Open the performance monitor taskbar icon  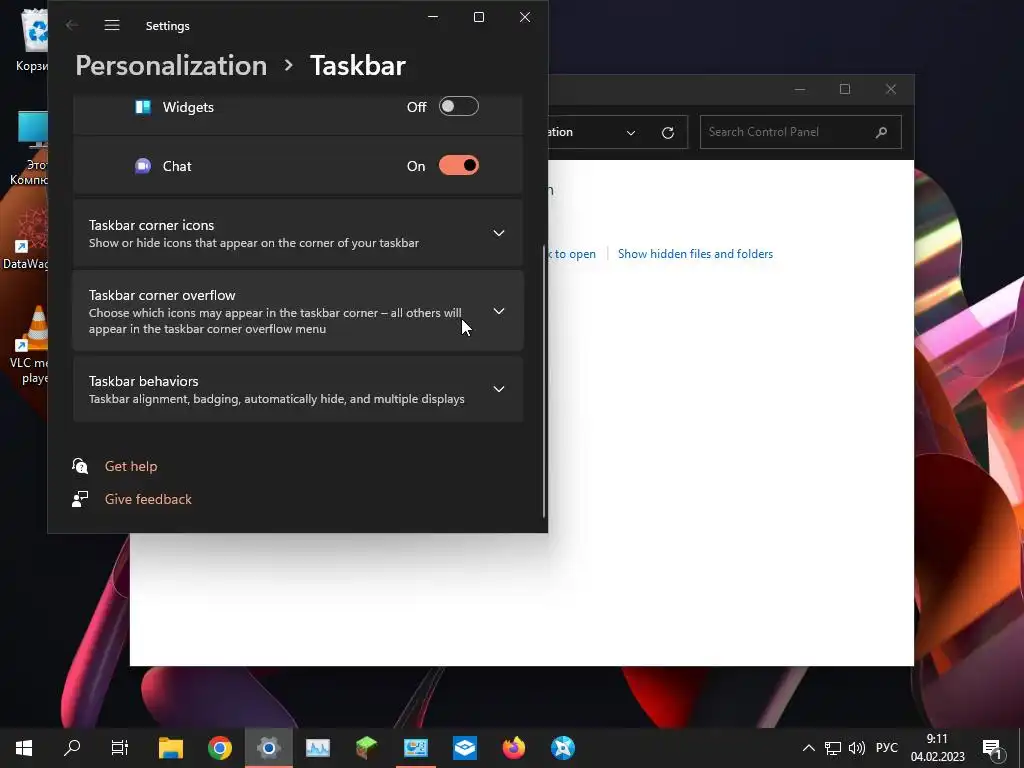point(318,748)
